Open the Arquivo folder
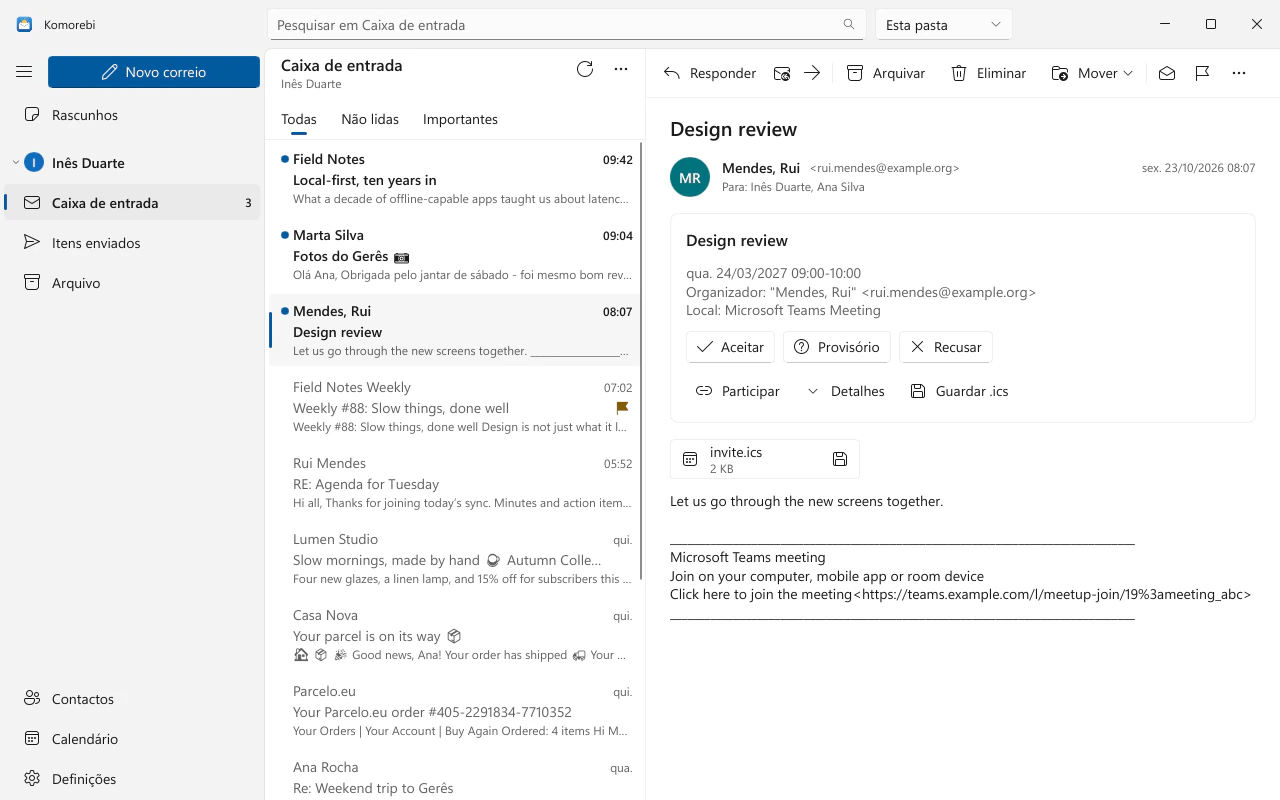Viewport: 1280px width, 800px height. click(x=132, y=283)
